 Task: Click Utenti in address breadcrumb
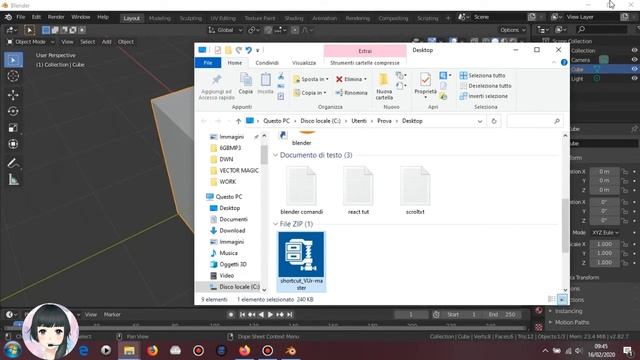pyautogui.click(x=359, y=121)
